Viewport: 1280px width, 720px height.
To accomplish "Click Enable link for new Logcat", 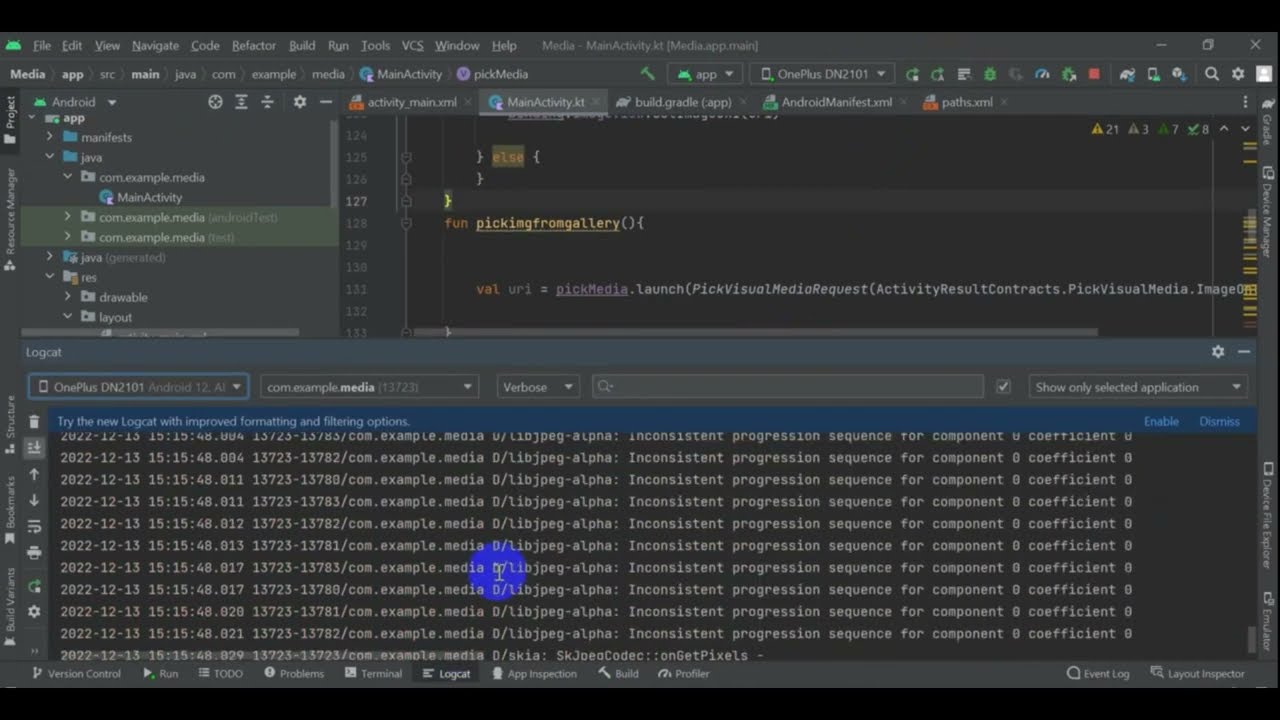I will 1161,421.
